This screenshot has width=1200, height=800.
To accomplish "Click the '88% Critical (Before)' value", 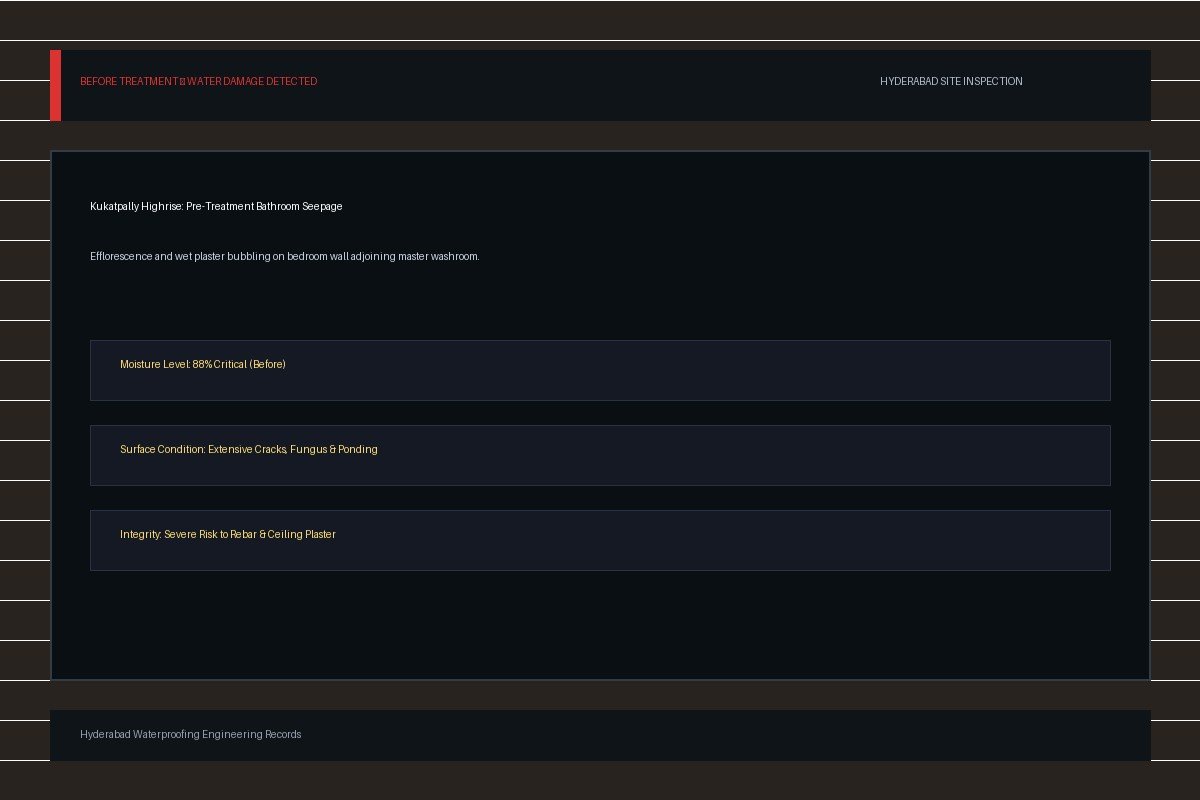I will (239, 364).
